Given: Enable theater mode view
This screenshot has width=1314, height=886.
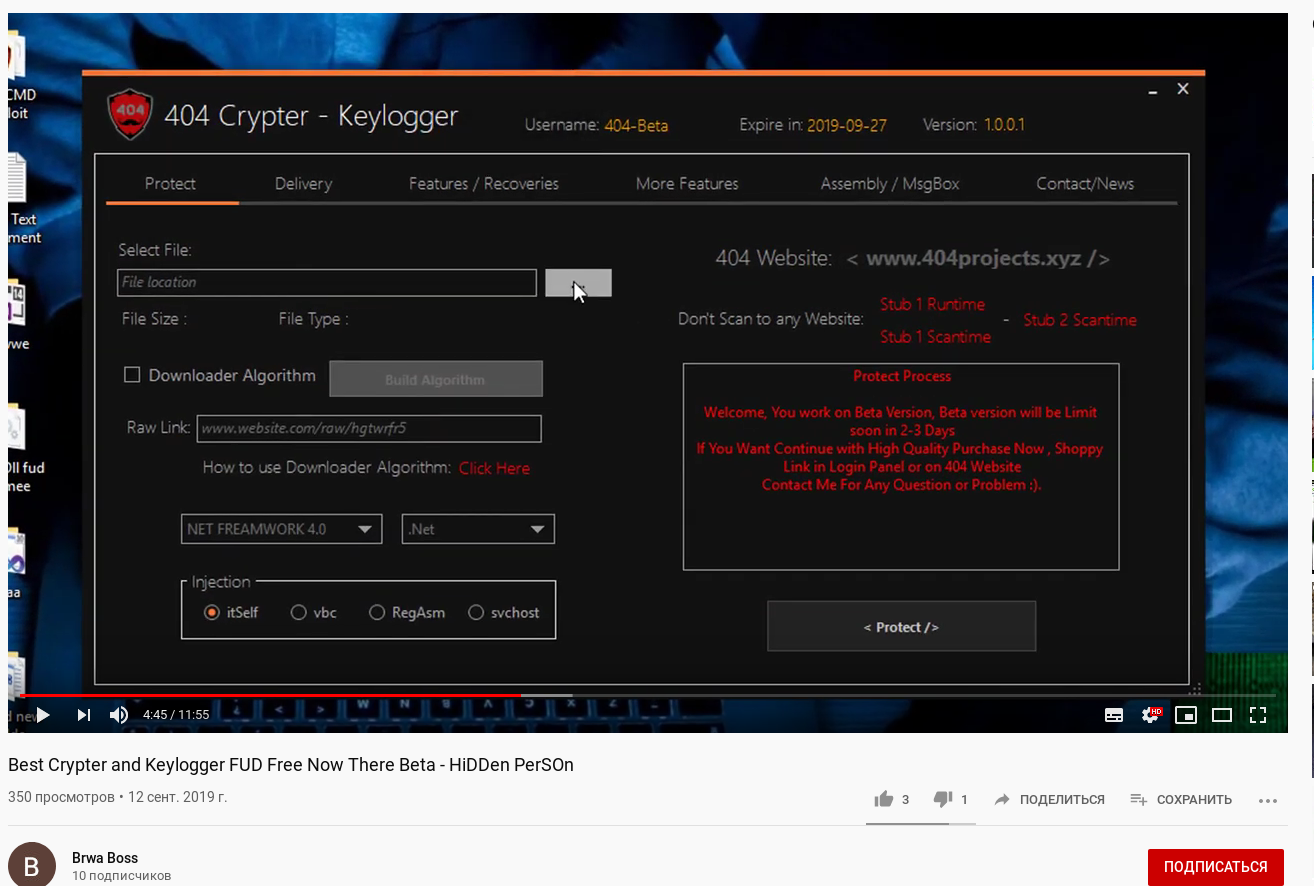Looking at the screenshot, I should tap(1221, 714).
